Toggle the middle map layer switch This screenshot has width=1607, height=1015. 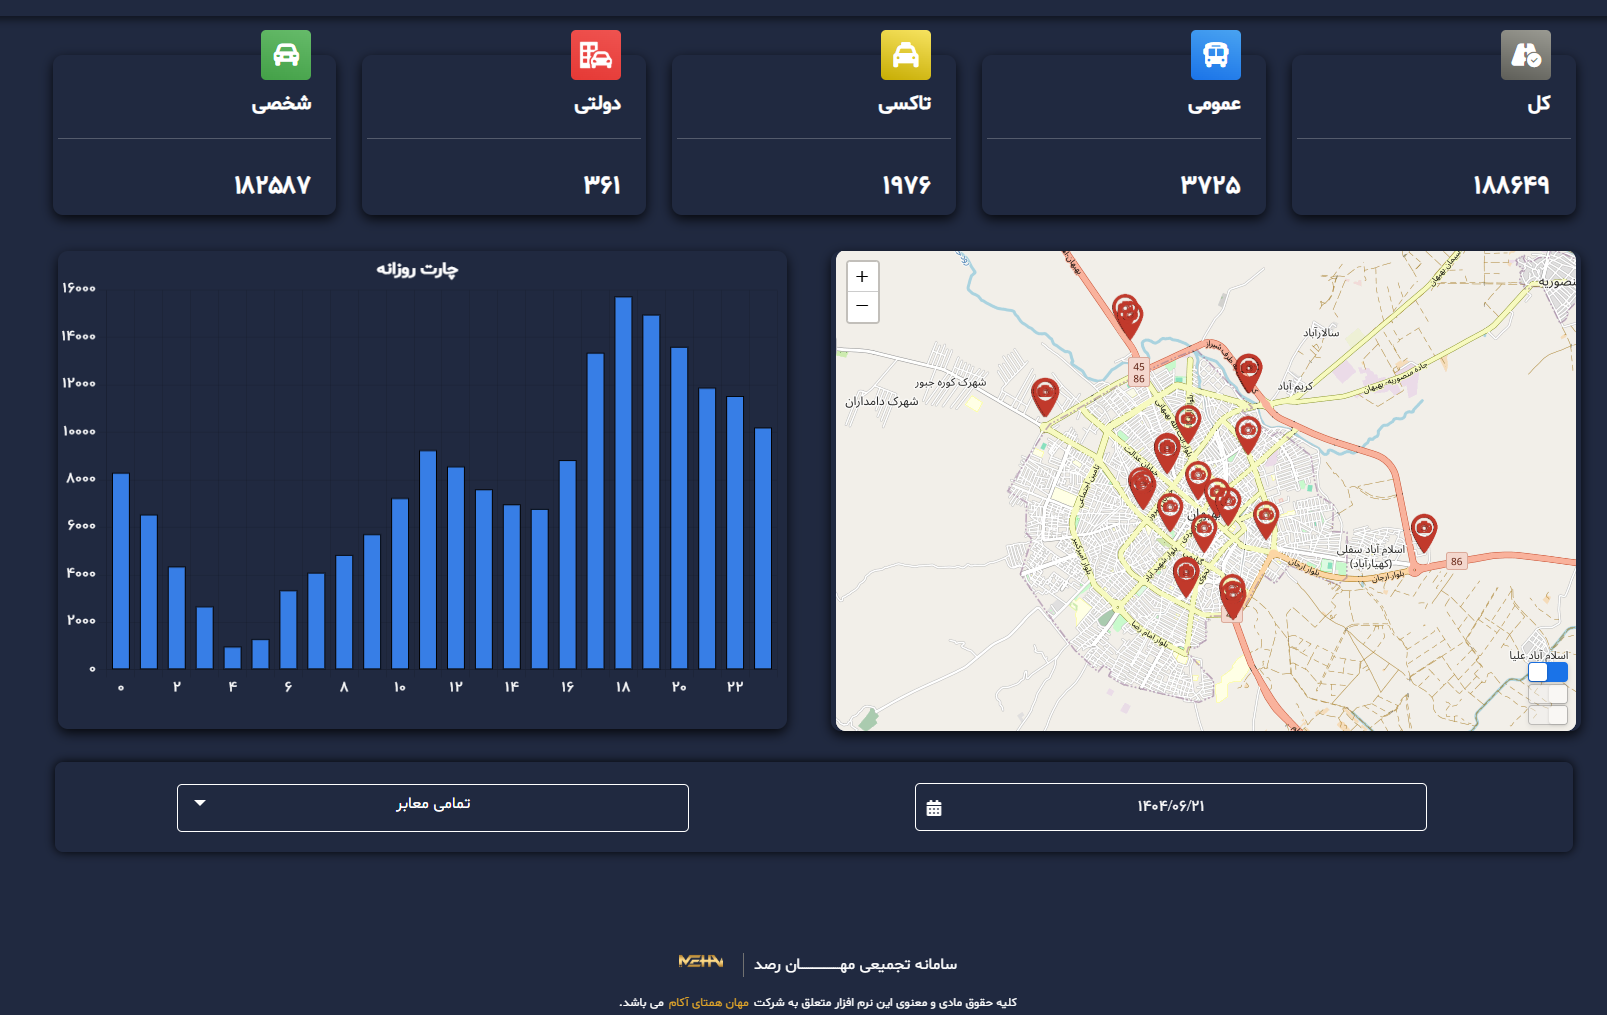pyautogui.click(x=1548, y=694)
